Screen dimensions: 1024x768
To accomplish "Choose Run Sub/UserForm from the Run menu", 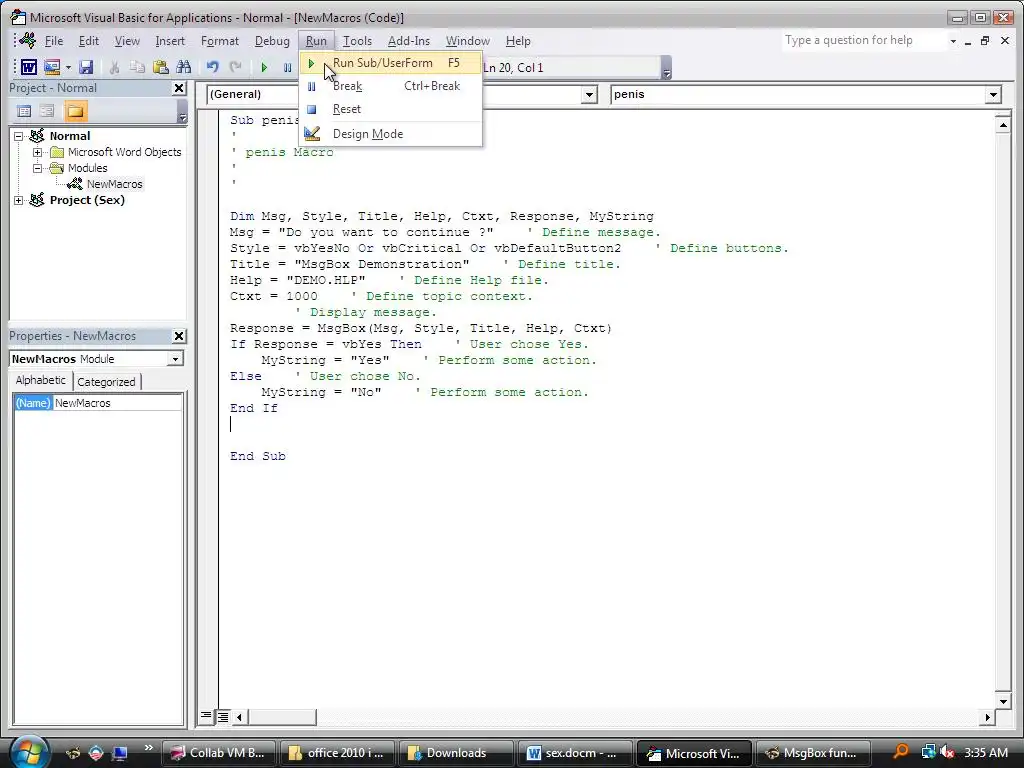I will [391, 63].
